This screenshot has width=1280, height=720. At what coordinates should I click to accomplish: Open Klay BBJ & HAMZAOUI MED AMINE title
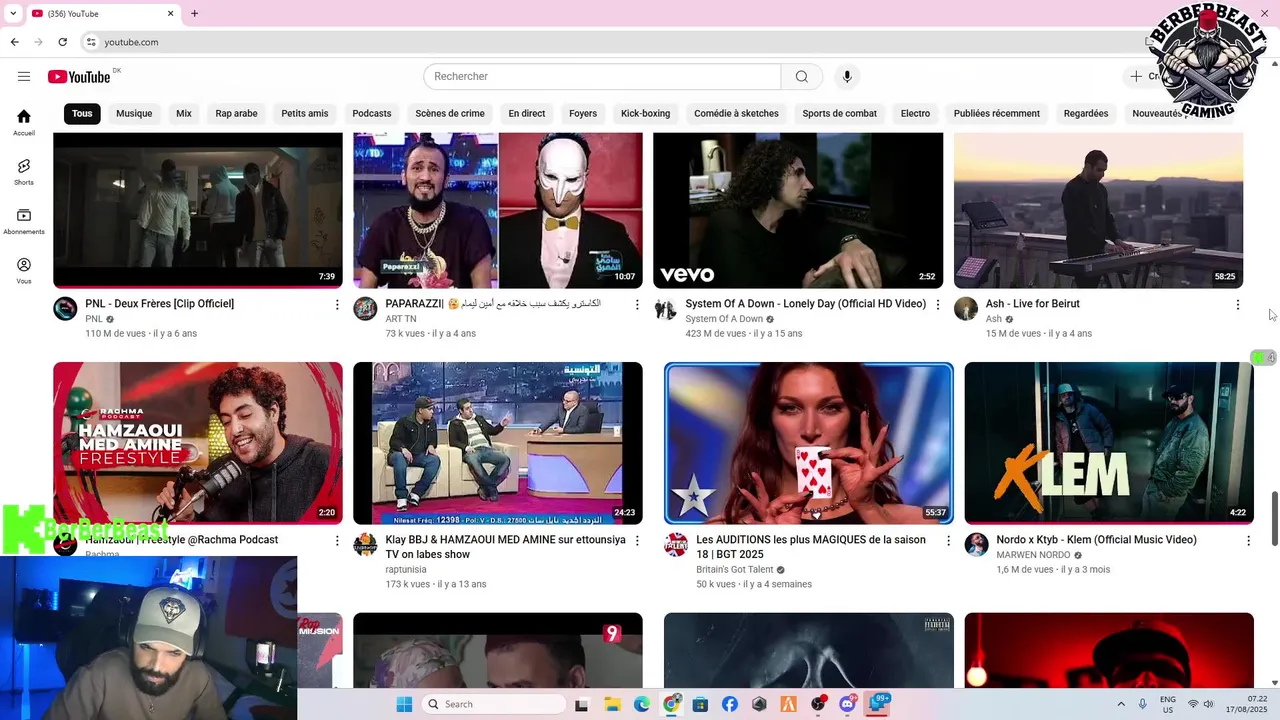click(x=506, y=547)
